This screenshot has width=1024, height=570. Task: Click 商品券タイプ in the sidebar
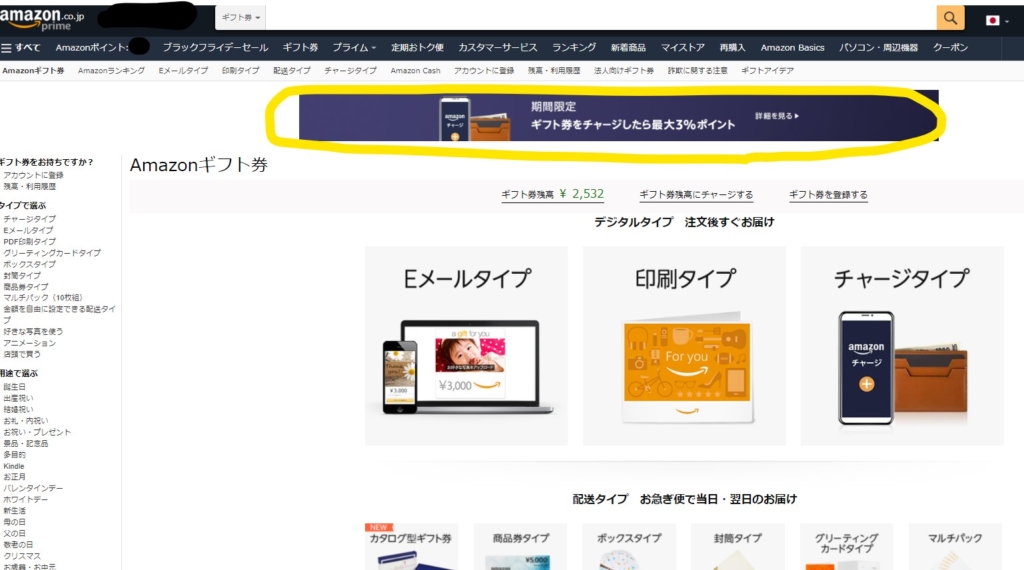(25, 287)
